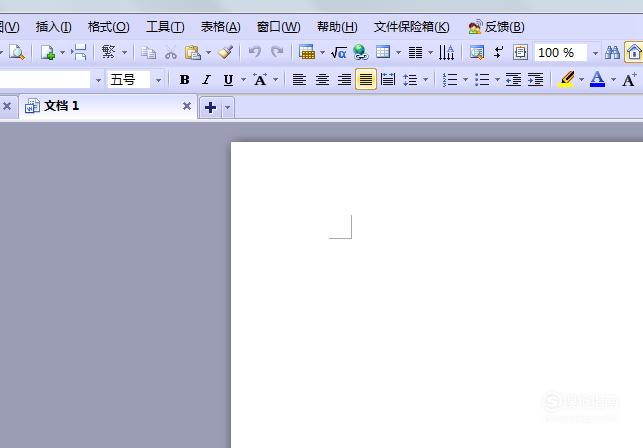Close the 文档 1 tab
643x448 pixels.
pyautogui.click(x=187, y=106)
